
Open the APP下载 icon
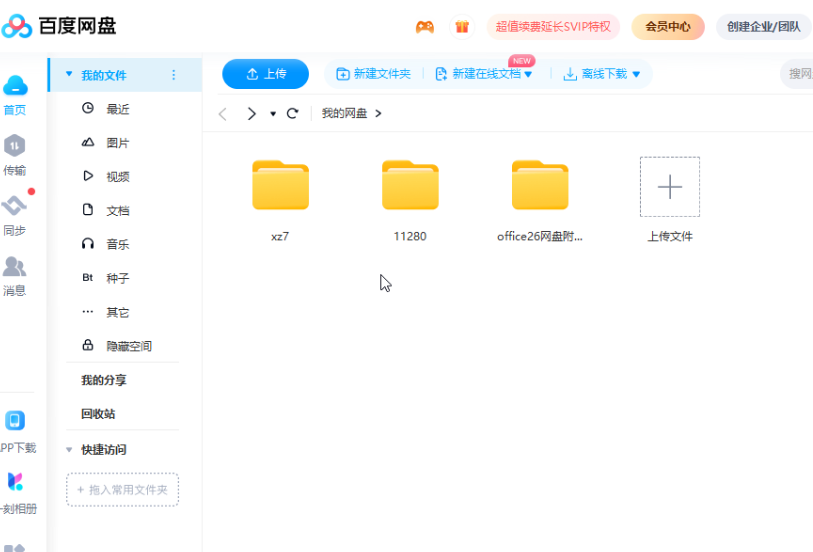point(16,432)
